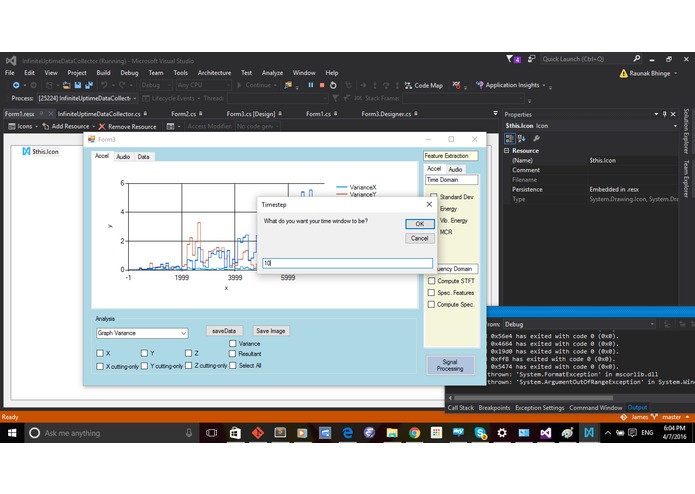695x494 pixels.
Task: Click the Timestep time window input field
Action: tap(348, 263)
